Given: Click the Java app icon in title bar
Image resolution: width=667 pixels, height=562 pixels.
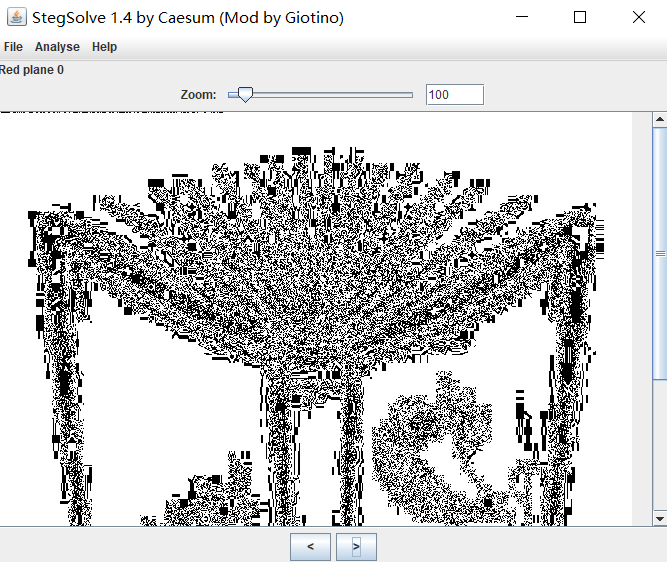Looking at the screenshot, I should tap(15, 17).
